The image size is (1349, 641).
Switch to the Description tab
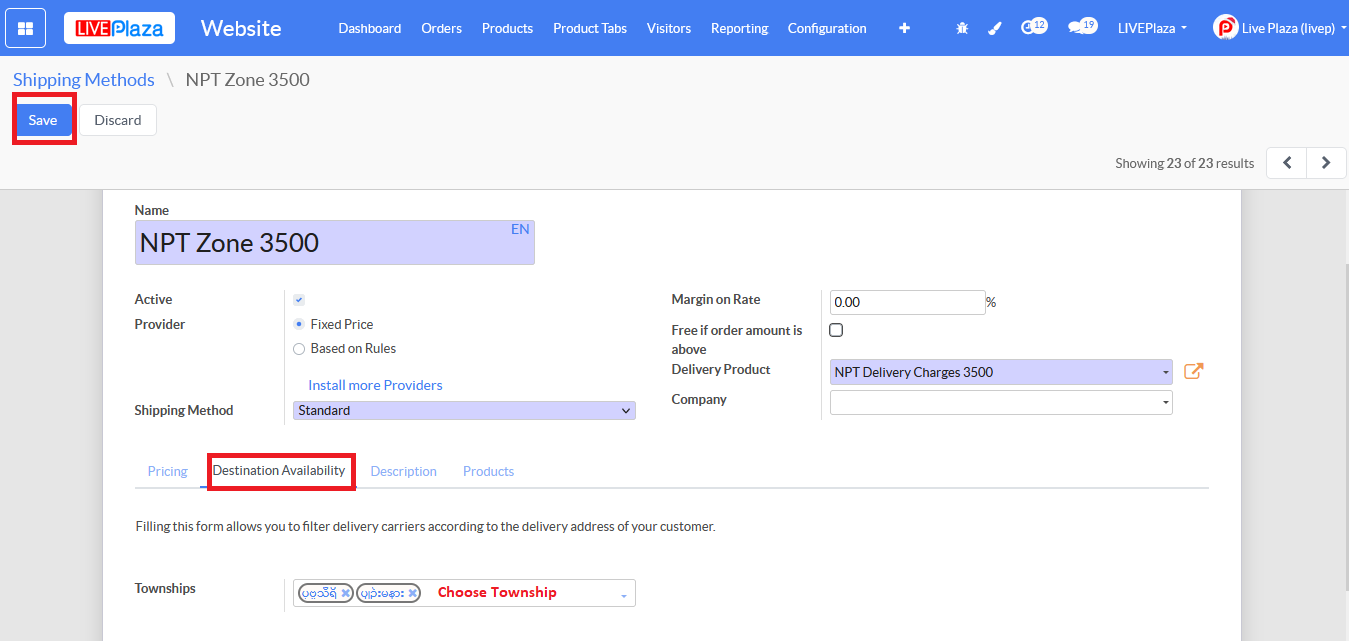click(x=404, y=471)
